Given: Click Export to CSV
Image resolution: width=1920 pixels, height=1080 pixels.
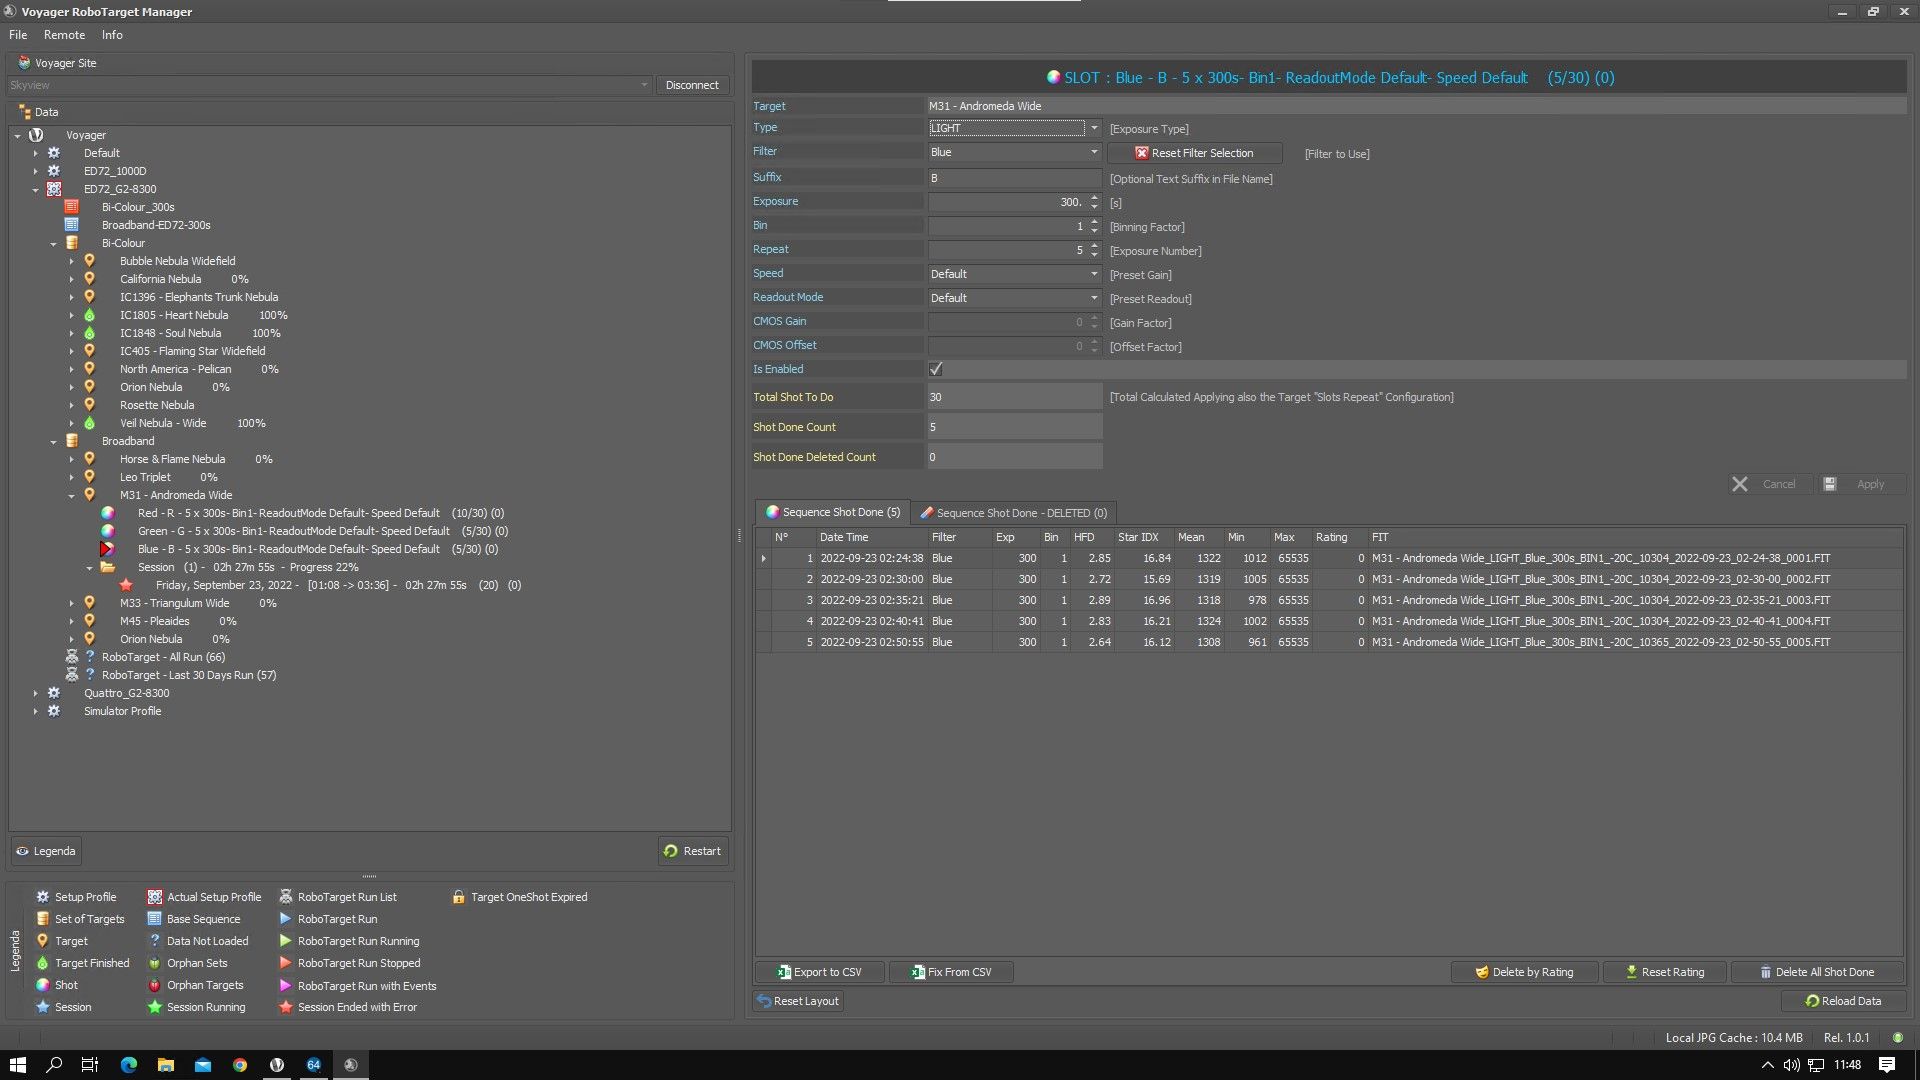Looking at the screenshot, I should 820,972.
